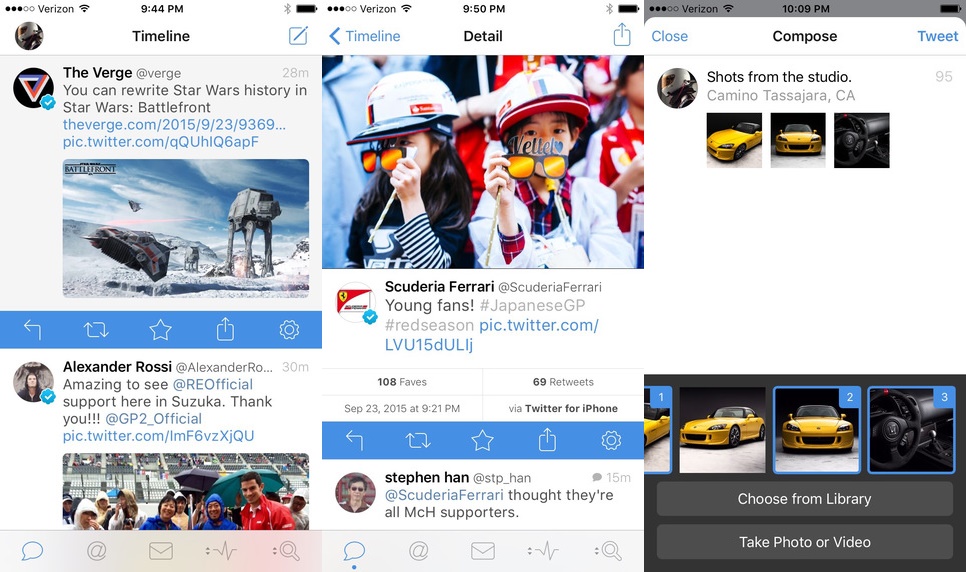Share The Verge tweet in Timeline action bar
966x572 pixels.
click(x=225, y=329)
